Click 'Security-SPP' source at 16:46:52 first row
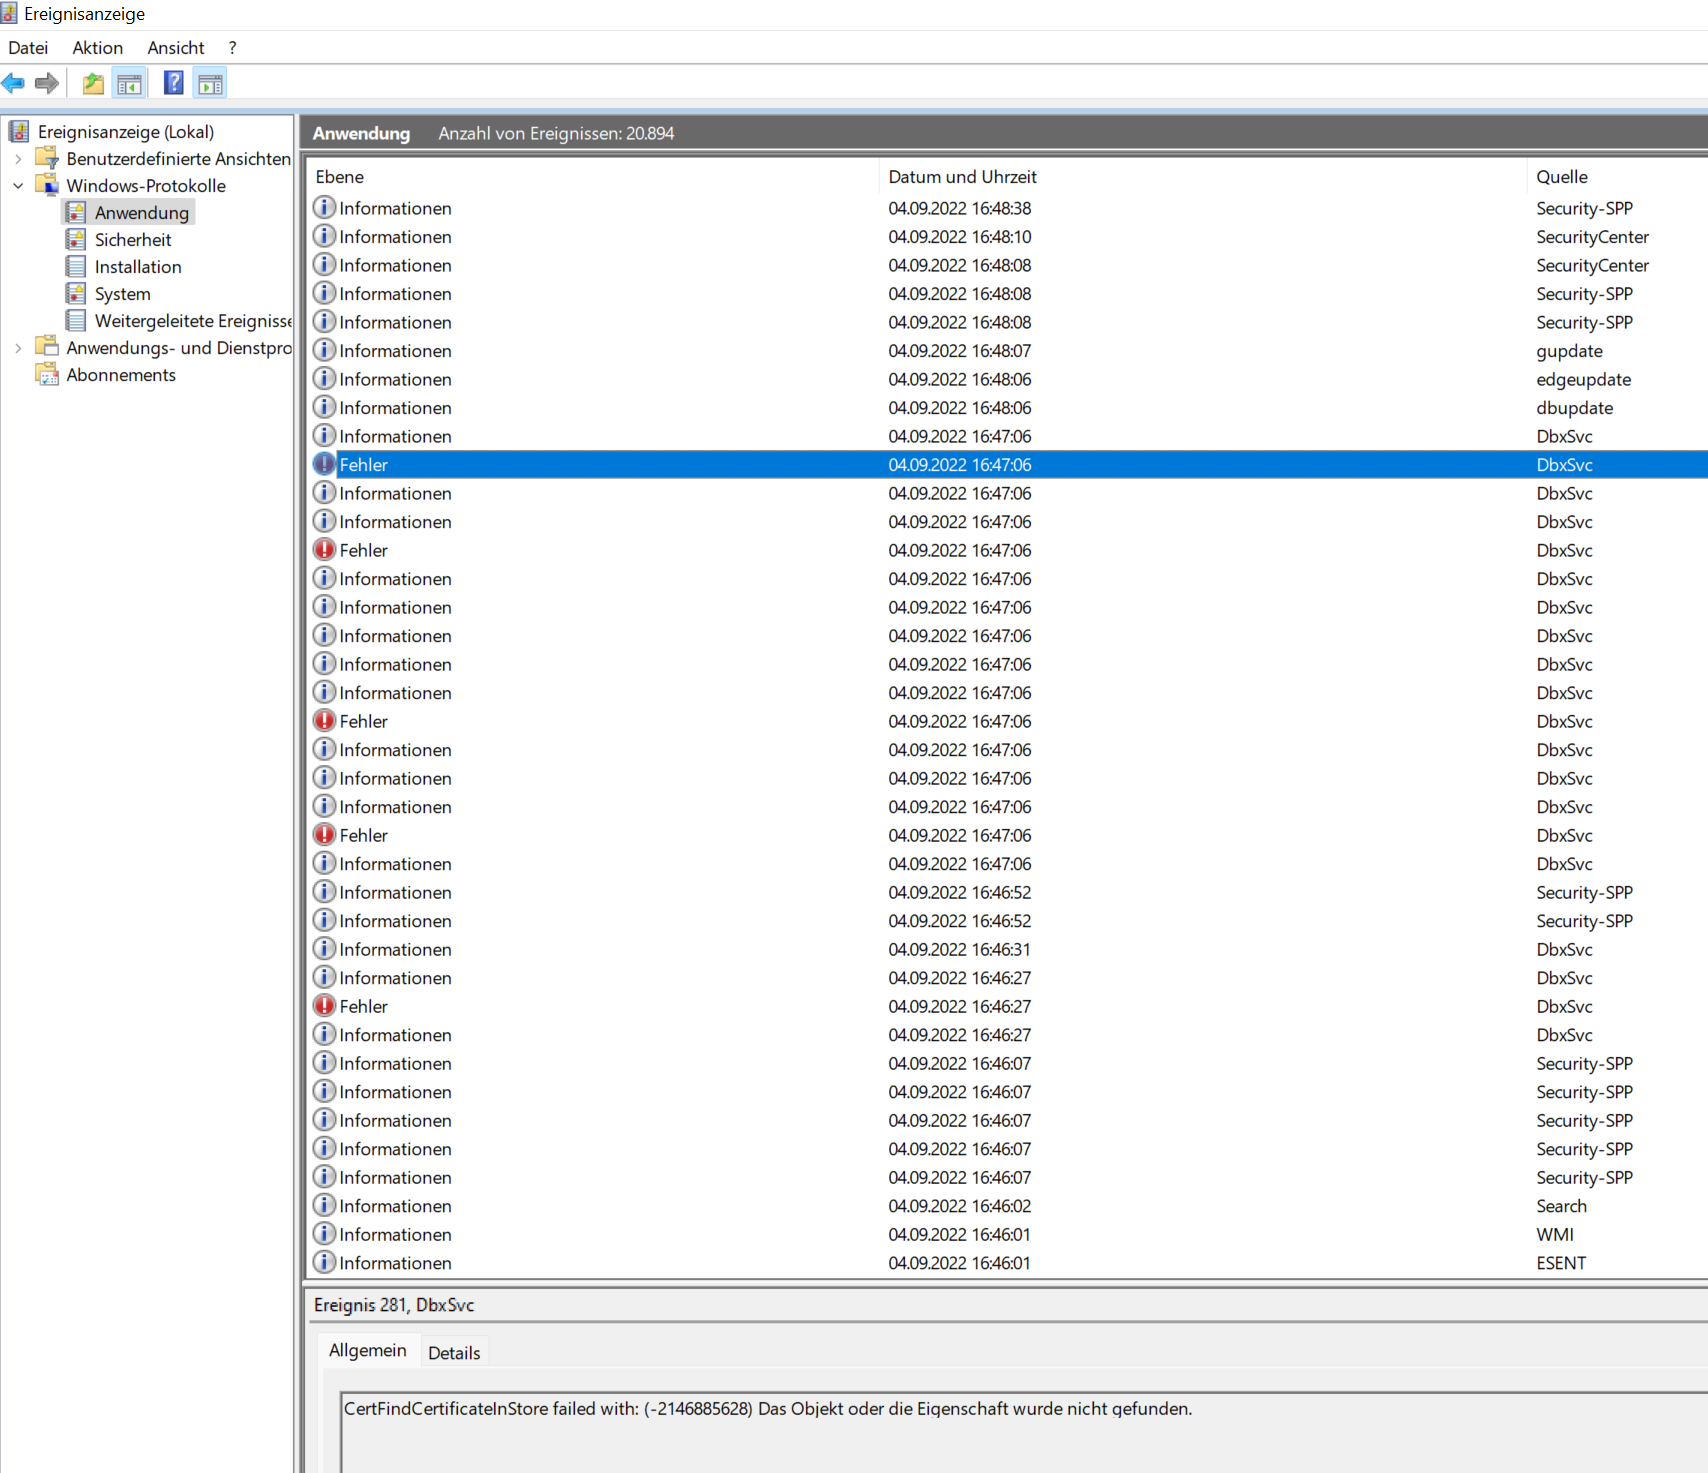The height and width of the screenshot is (1473, 1708). click(1584, 892)
